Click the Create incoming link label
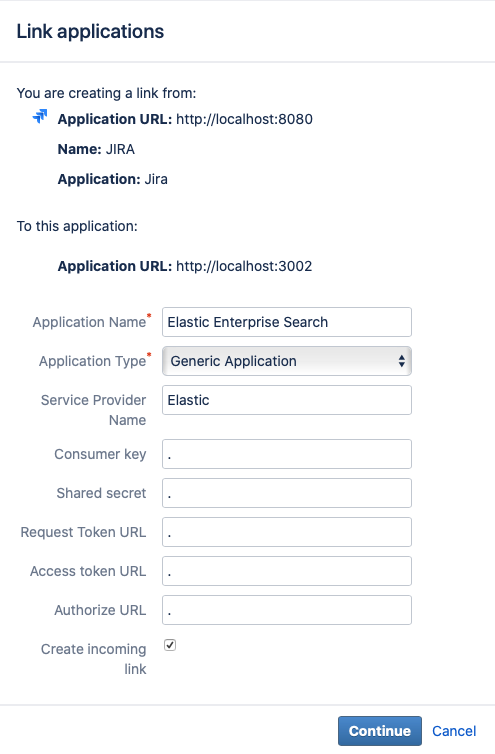The width and height of the screenshot is (495, 754). 93,659
